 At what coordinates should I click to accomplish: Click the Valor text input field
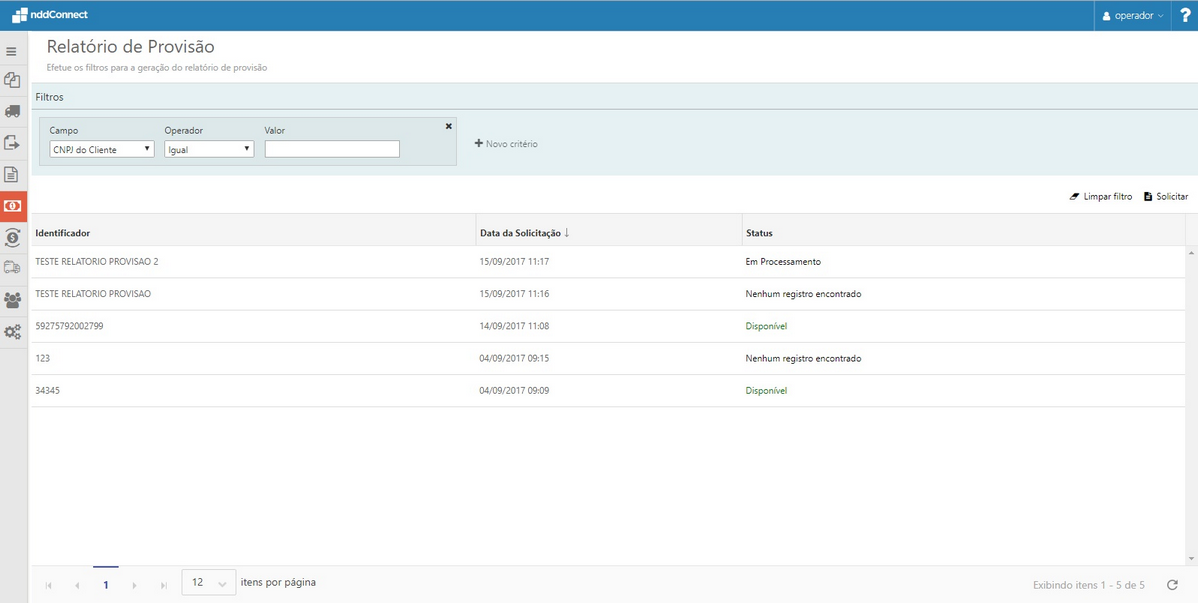(x=332, y=149)
